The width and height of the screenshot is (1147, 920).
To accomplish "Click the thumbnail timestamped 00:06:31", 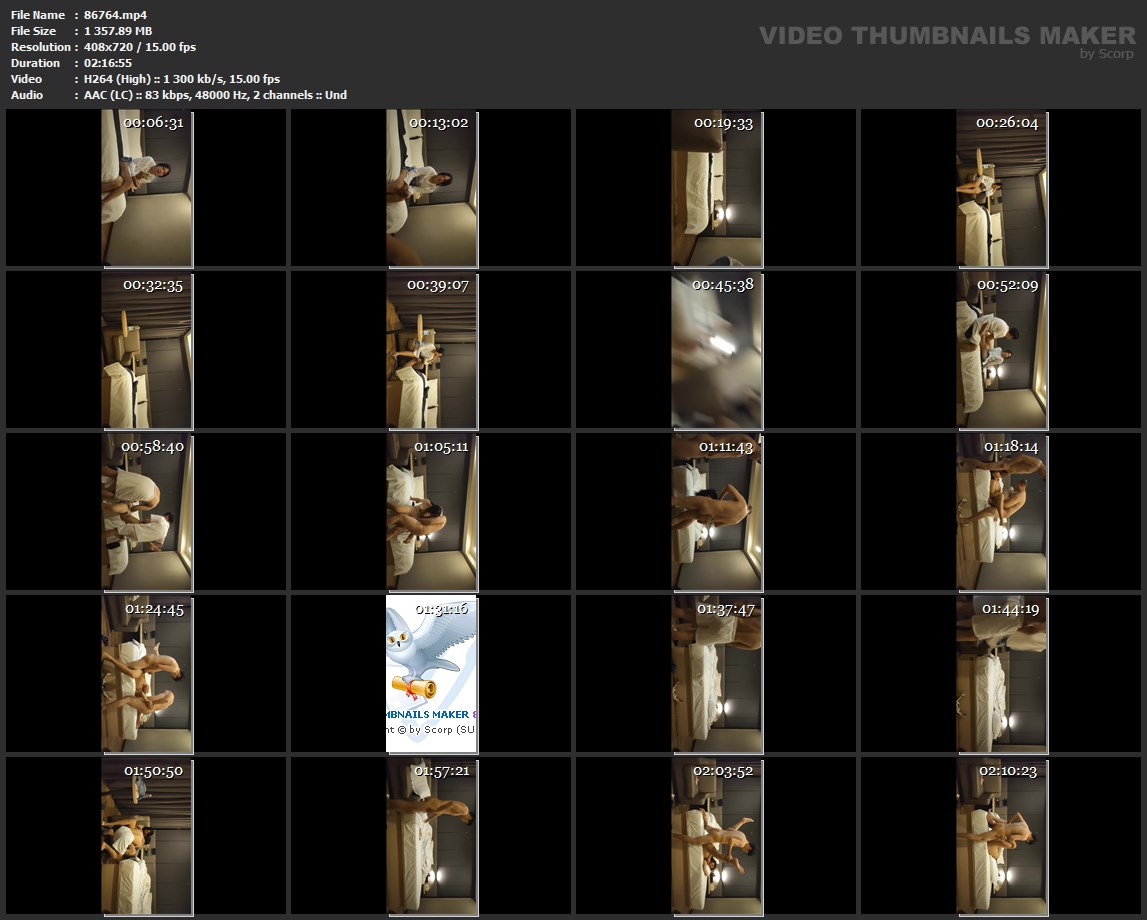I will tap(146, 188).
